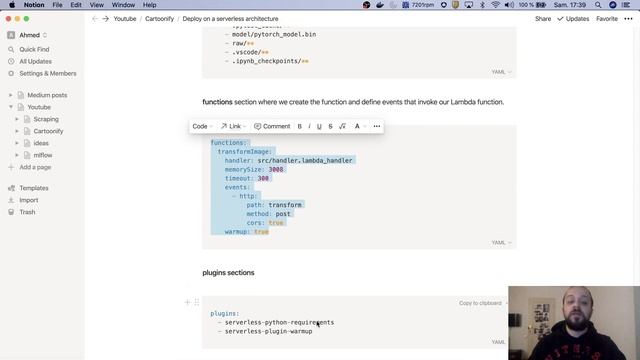Open Import in sidebar
This screenshot has width=640, height=360.
tap(29, 200)
